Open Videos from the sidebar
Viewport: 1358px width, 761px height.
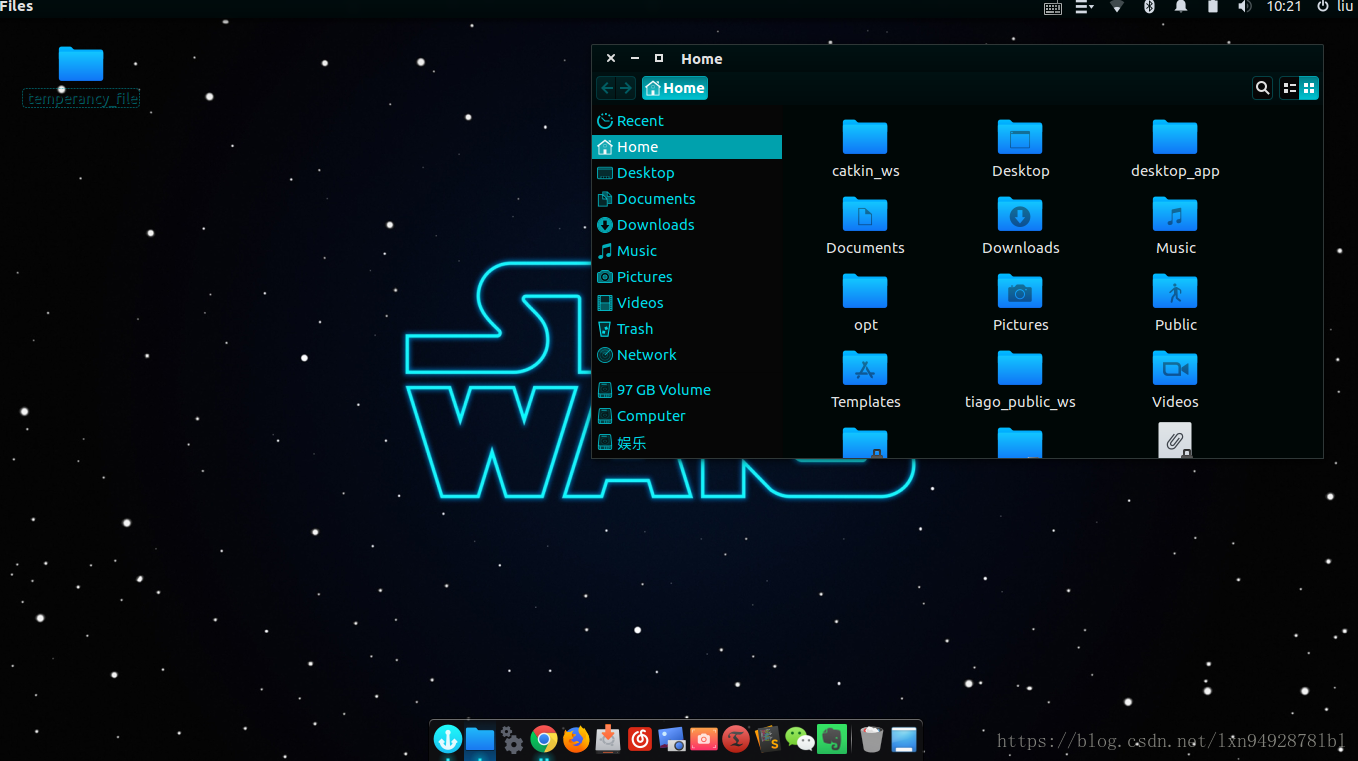pyautogui.click(x=687, y=303)
